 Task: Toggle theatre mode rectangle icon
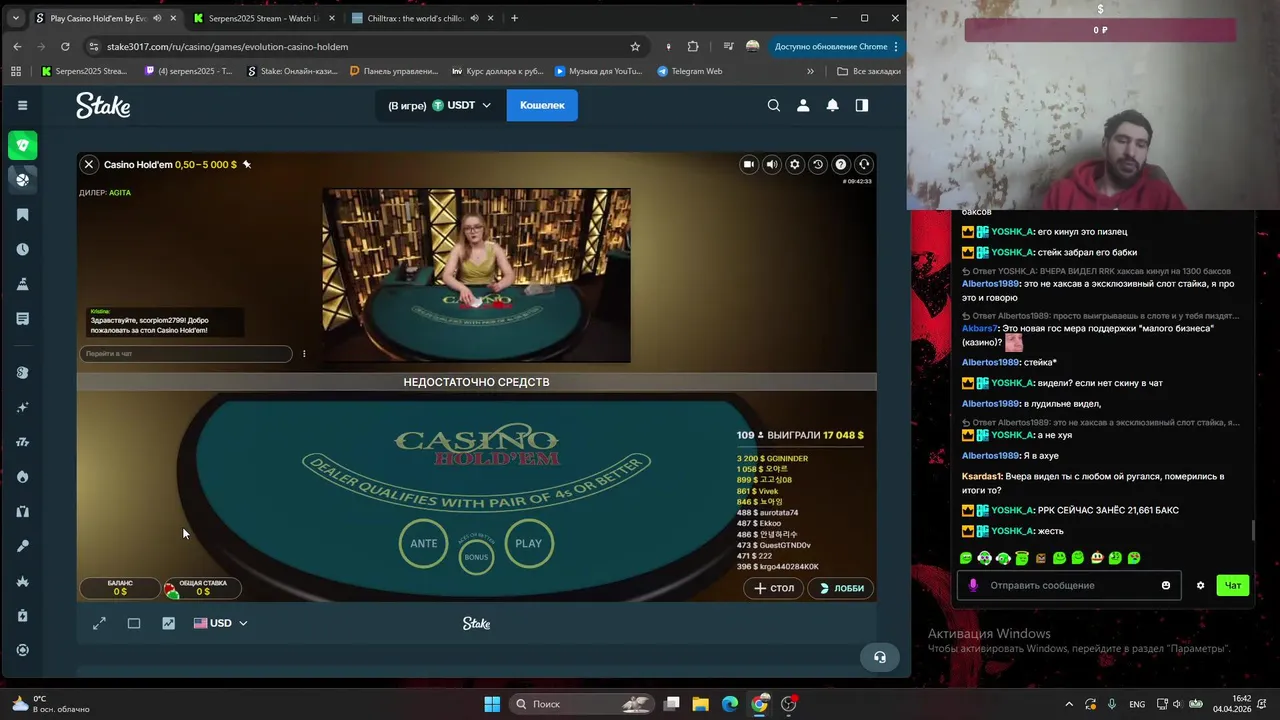click(134, 623)
